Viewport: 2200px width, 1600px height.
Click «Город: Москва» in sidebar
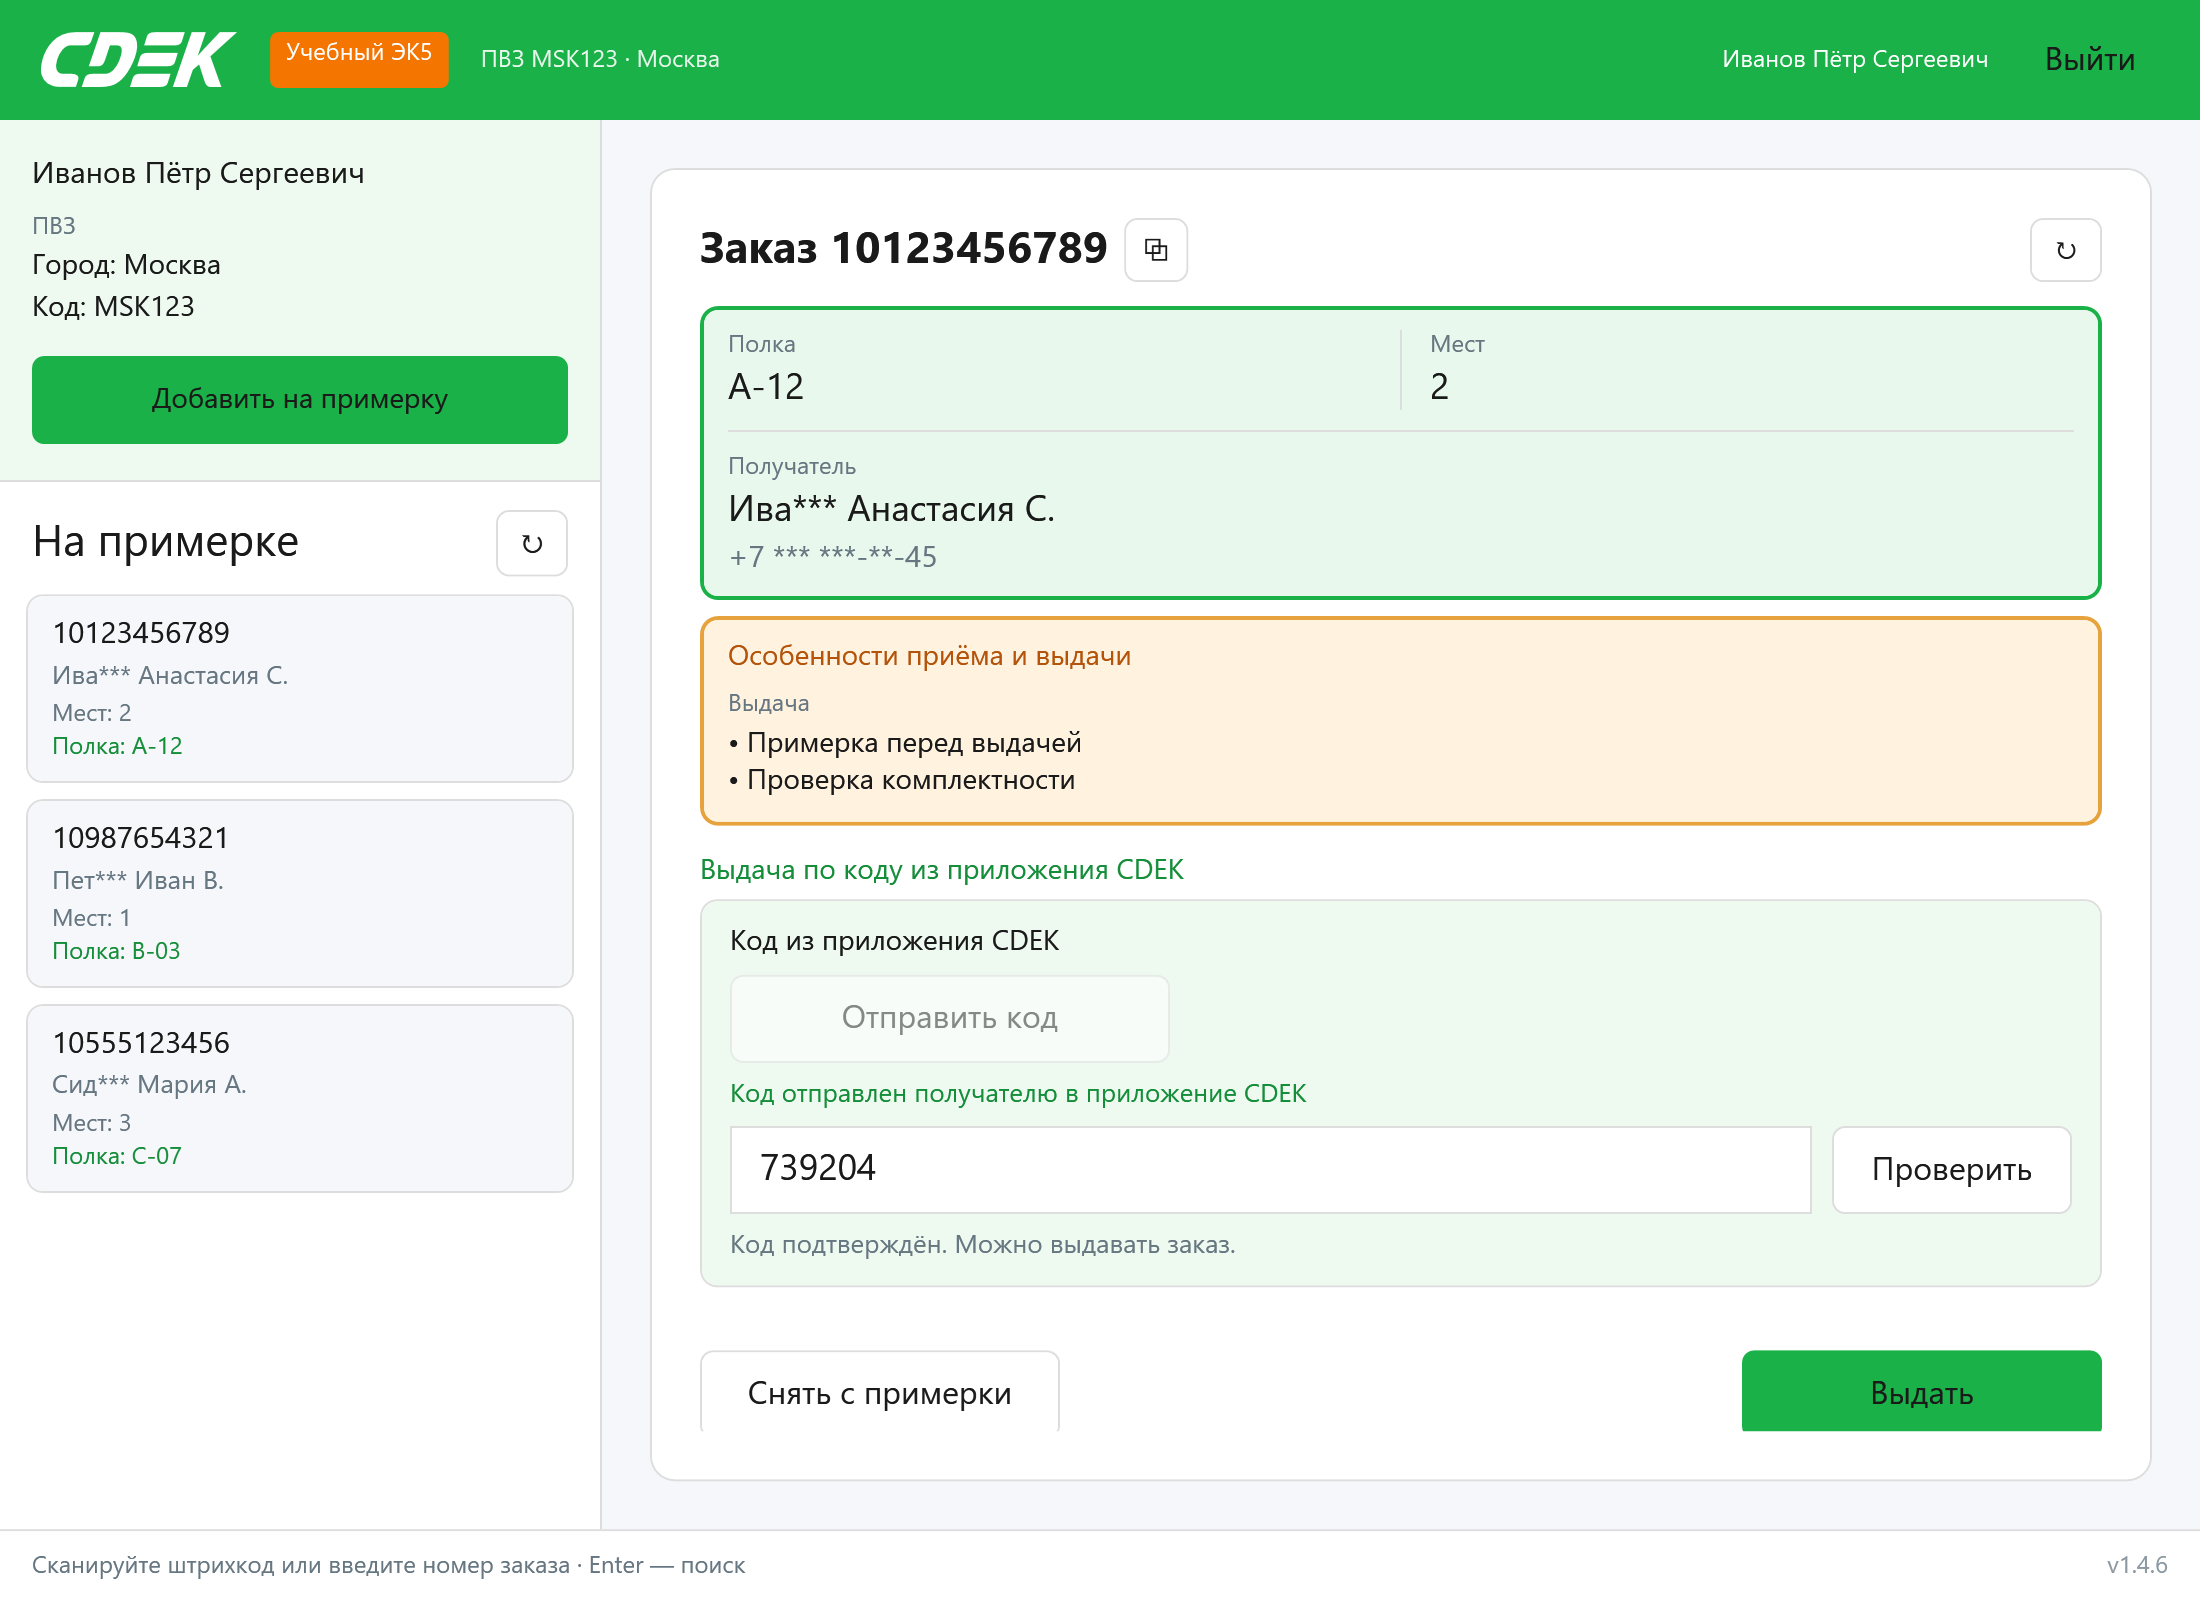pos(126,264)
